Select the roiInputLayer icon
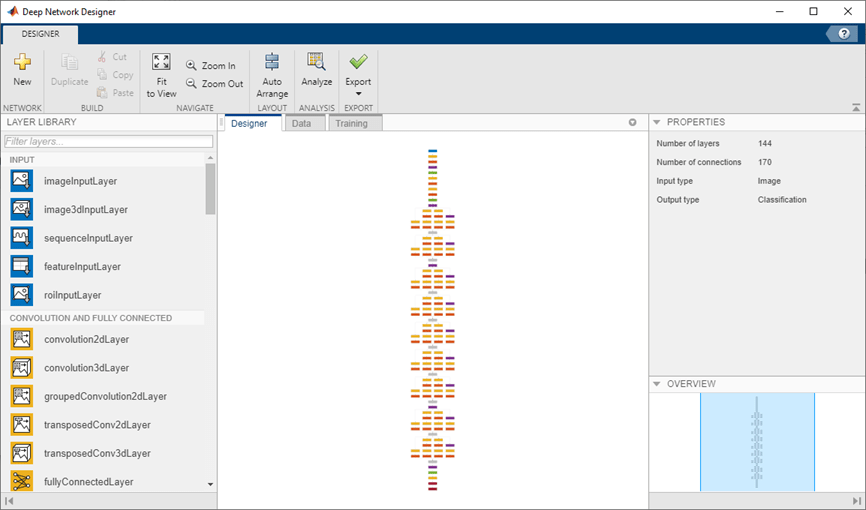 tap(22, 295)
